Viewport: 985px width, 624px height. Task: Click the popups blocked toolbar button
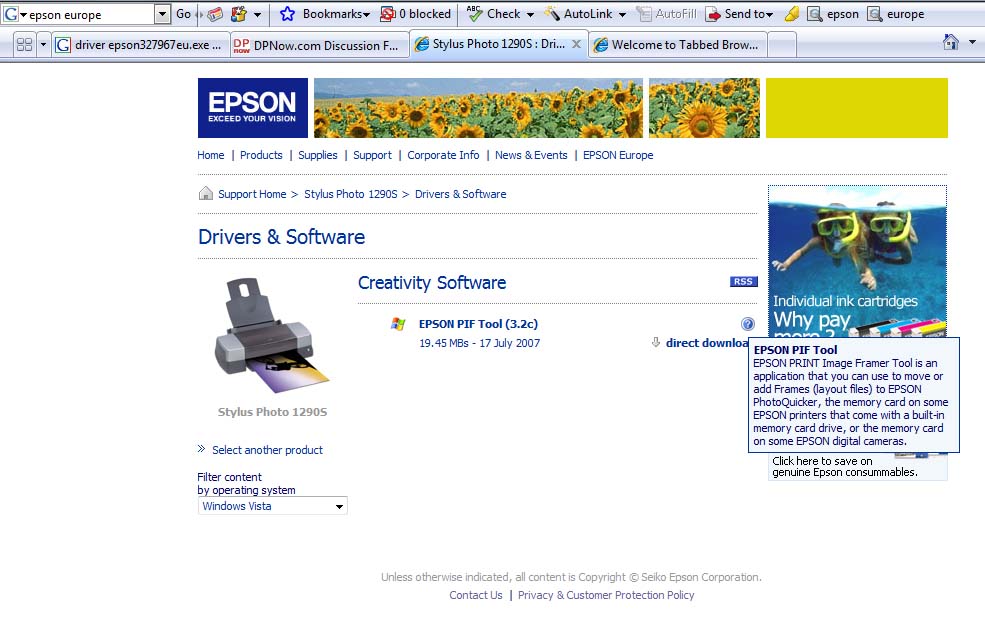[x=415, y=14]
